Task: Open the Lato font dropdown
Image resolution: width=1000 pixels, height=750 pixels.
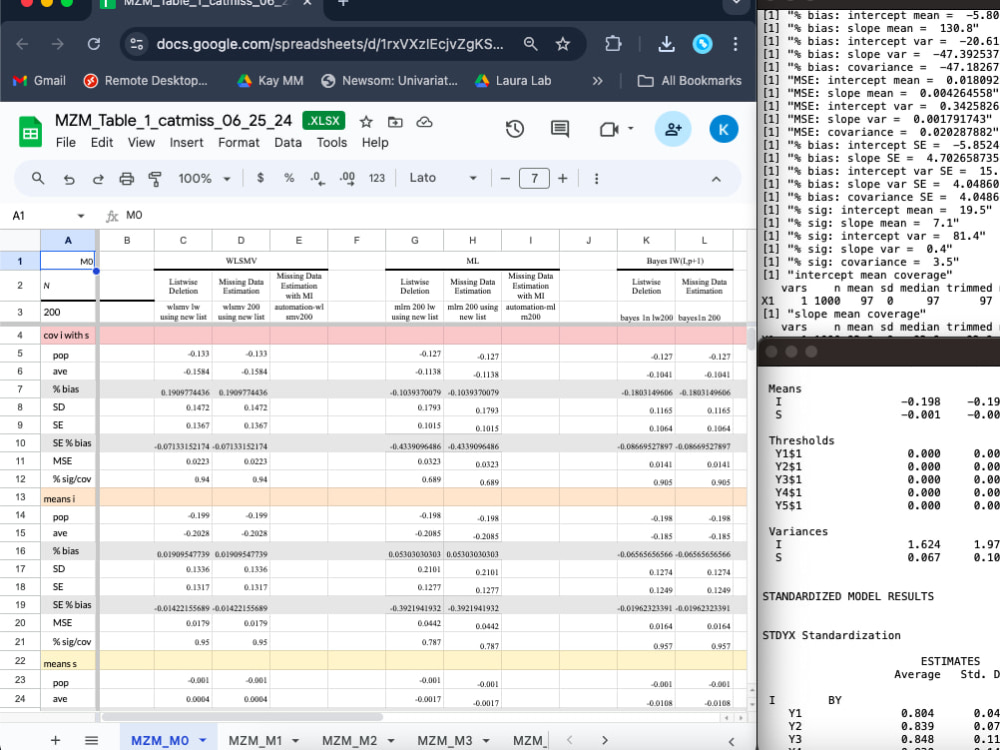Action: 443,178
